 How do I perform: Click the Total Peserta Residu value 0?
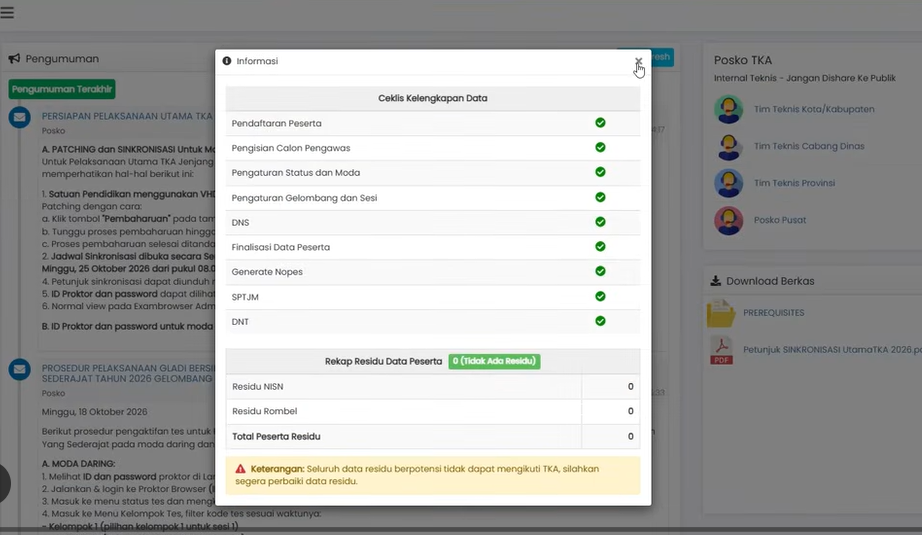click(630, 437)
